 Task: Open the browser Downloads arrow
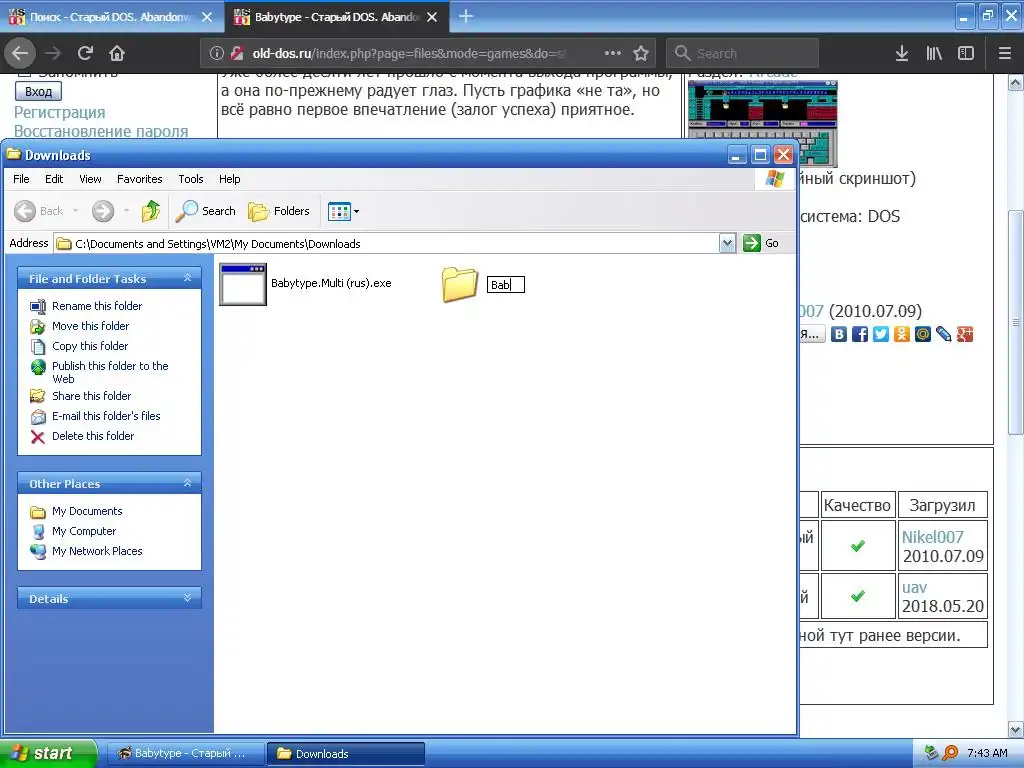pos(902,53)
